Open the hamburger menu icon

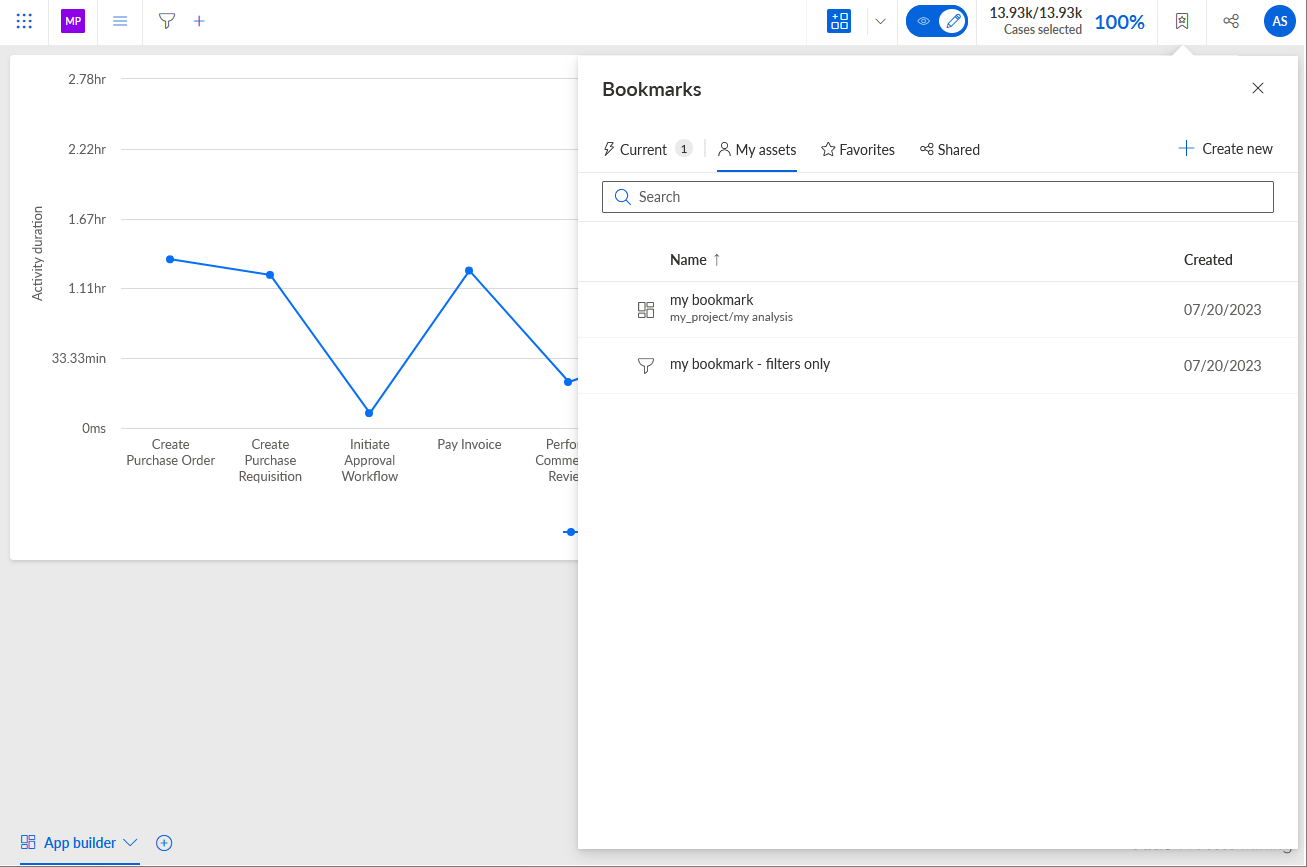click(120, 21)
